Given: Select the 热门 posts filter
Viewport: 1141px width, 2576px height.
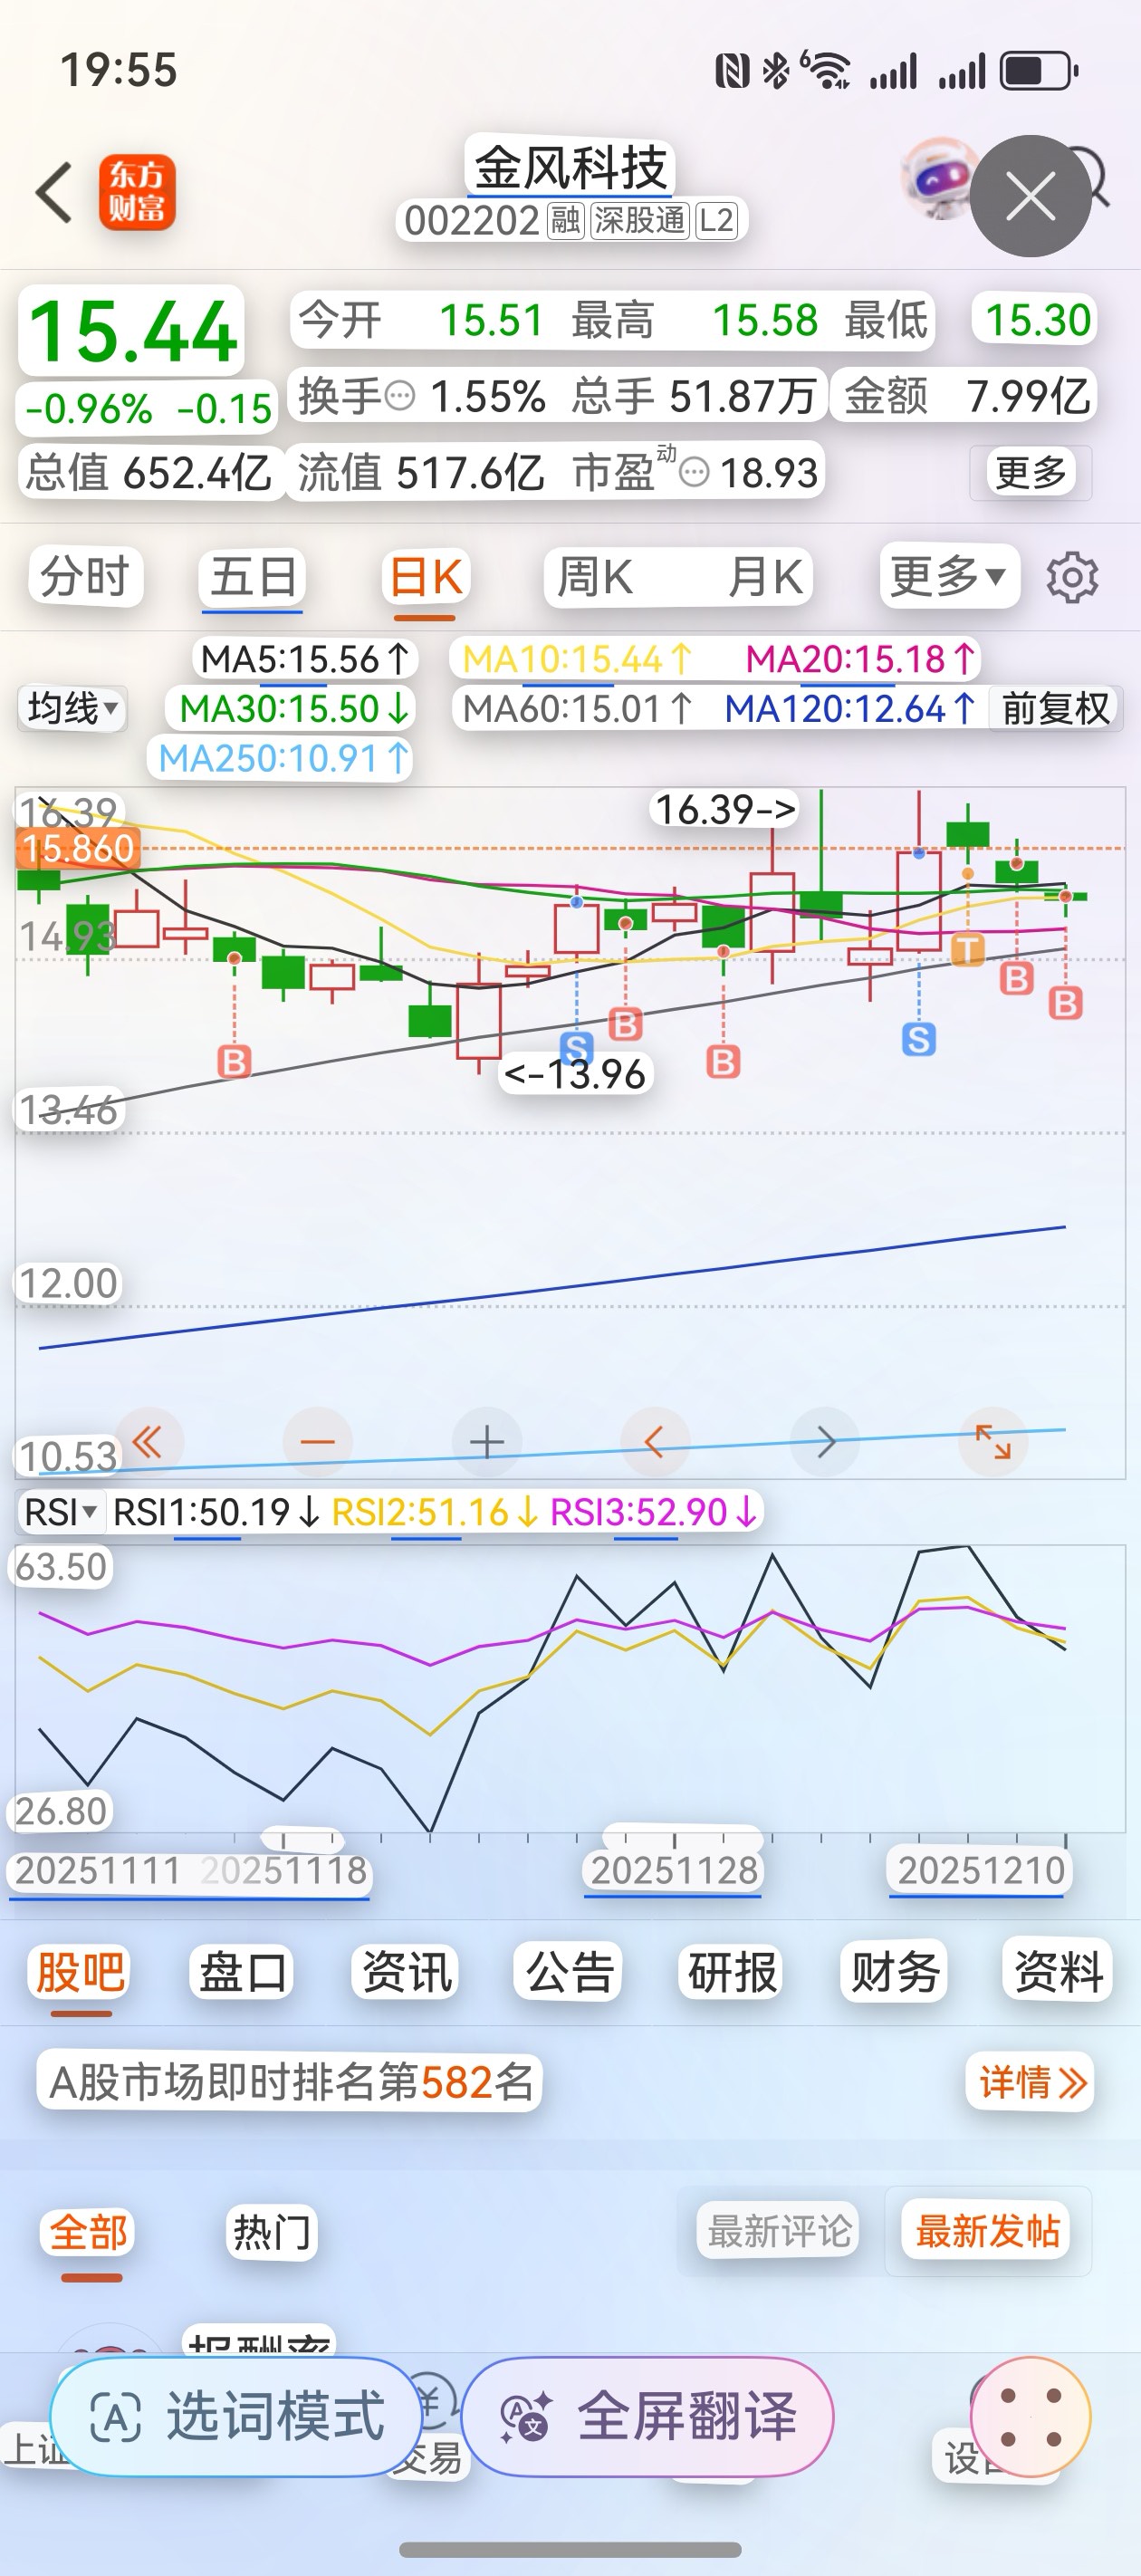Looking at the screenshot, I should [x=271, y=2231].
